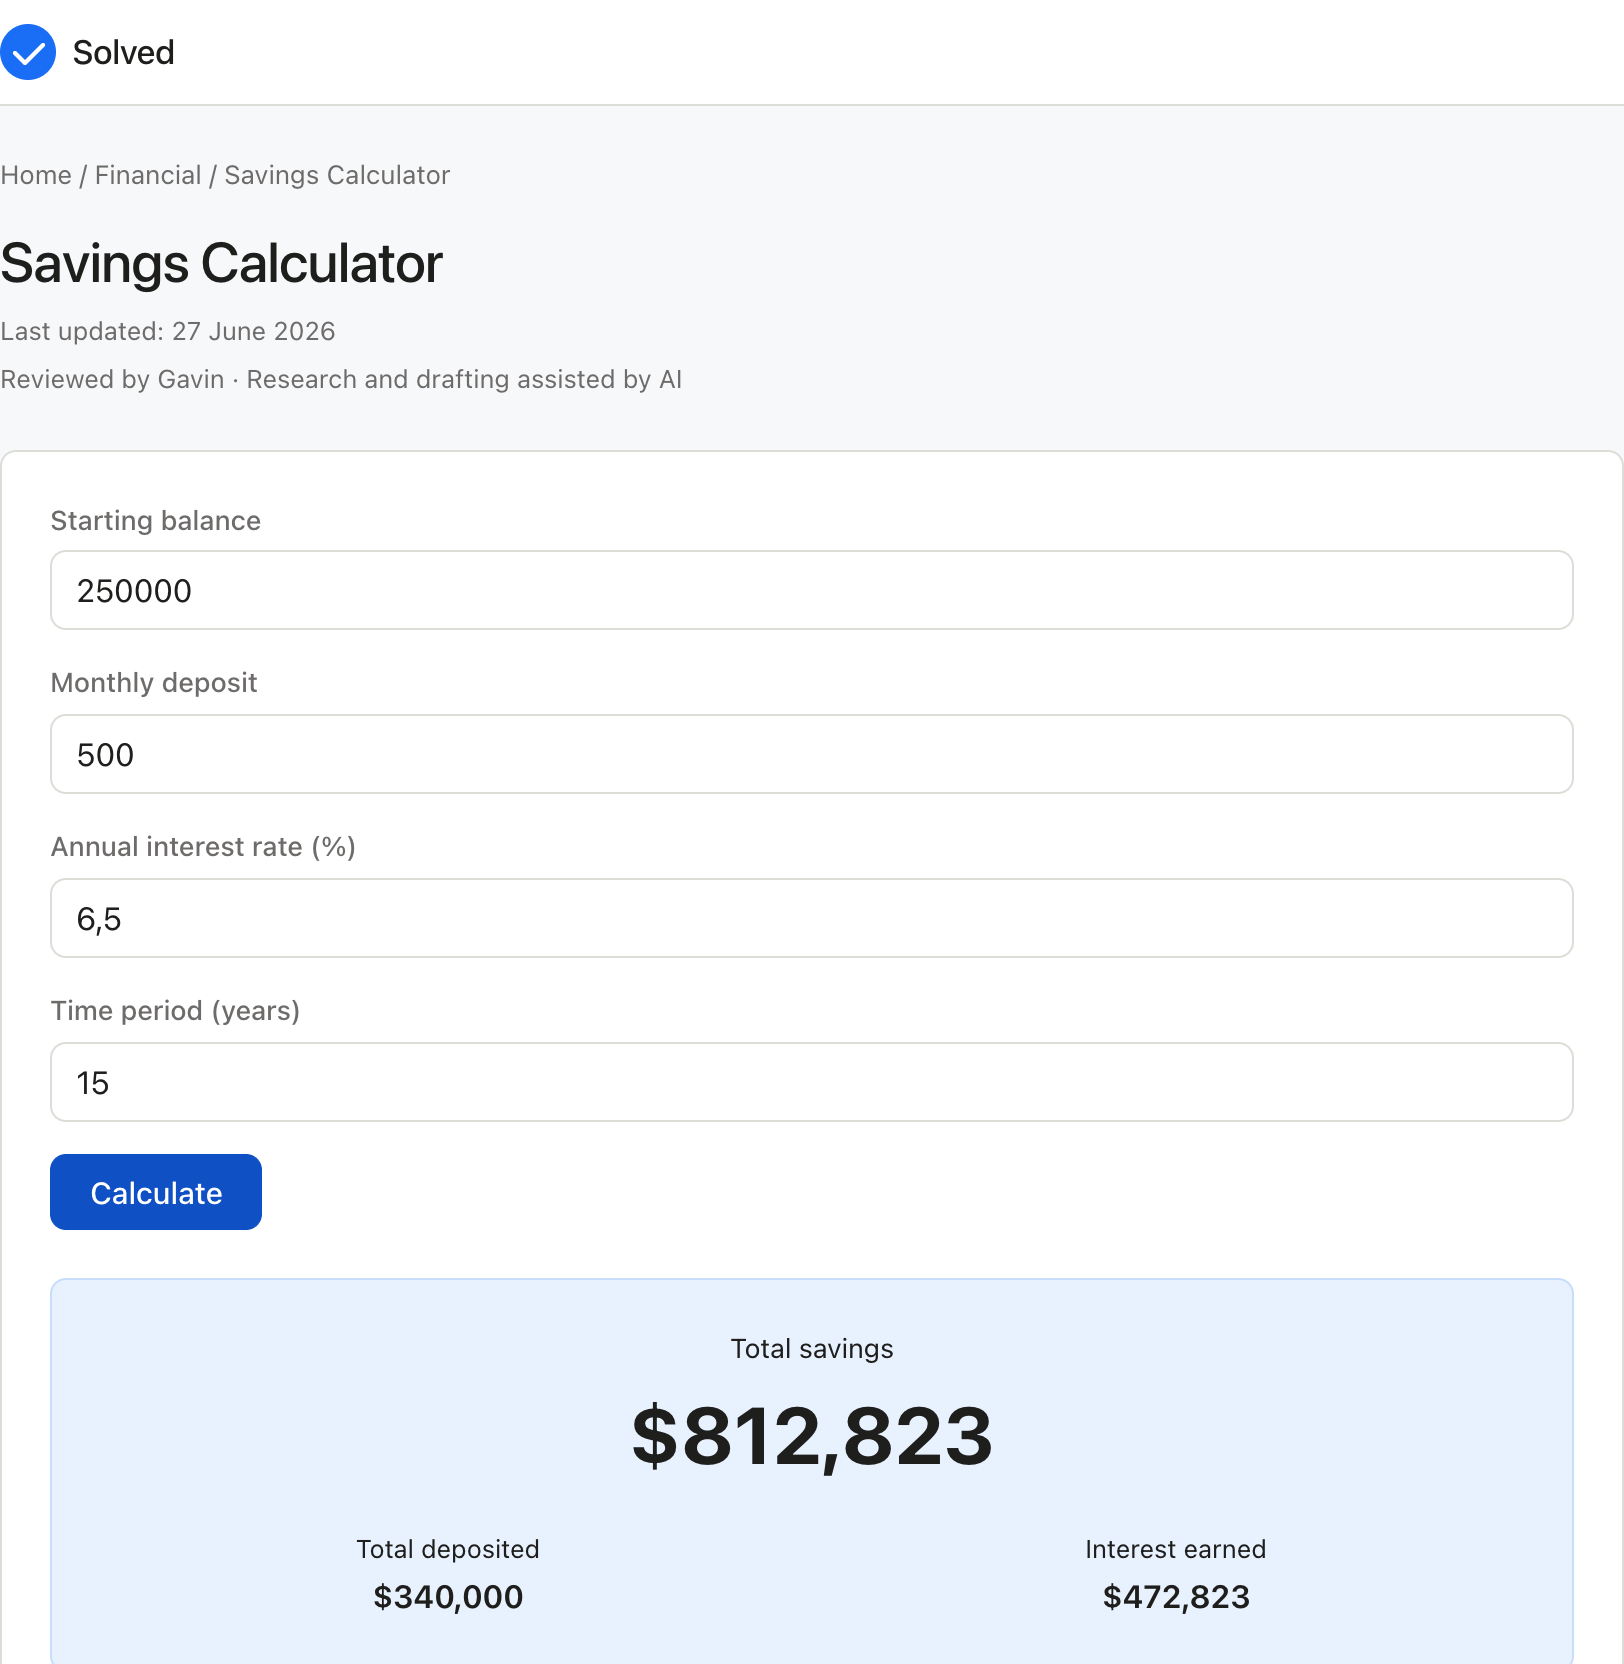Focus the Starting balance input field
Image resolution: width=1624 pixels, height=1664 pixels.
(x=812, y=590)
